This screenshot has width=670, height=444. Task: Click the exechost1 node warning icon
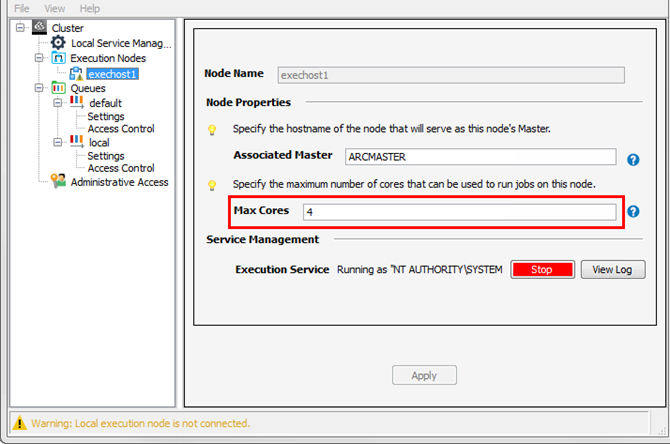pos(76,74)
